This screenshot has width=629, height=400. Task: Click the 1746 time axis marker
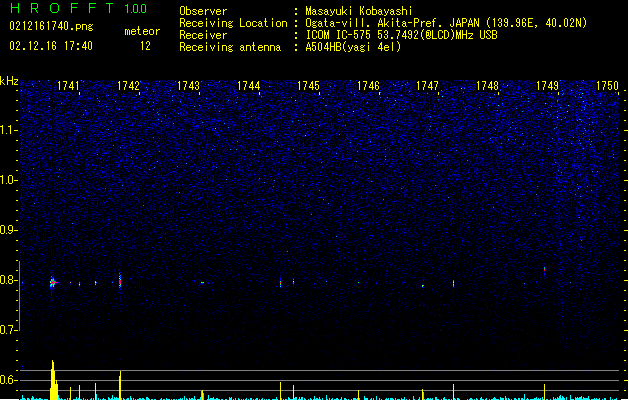point(368,86)
